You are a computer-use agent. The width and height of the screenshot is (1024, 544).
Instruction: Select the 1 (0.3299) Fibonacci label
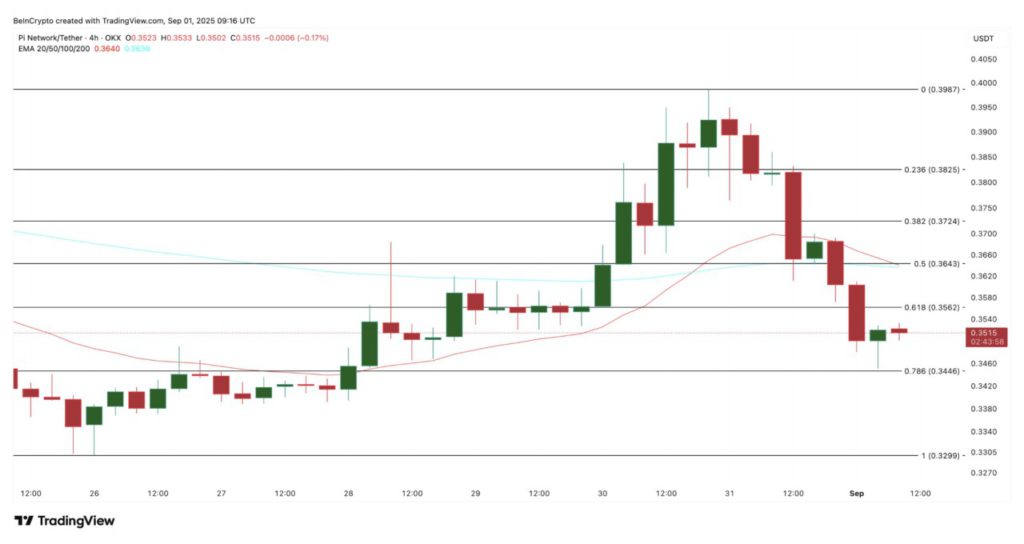[x=940, y=456]
